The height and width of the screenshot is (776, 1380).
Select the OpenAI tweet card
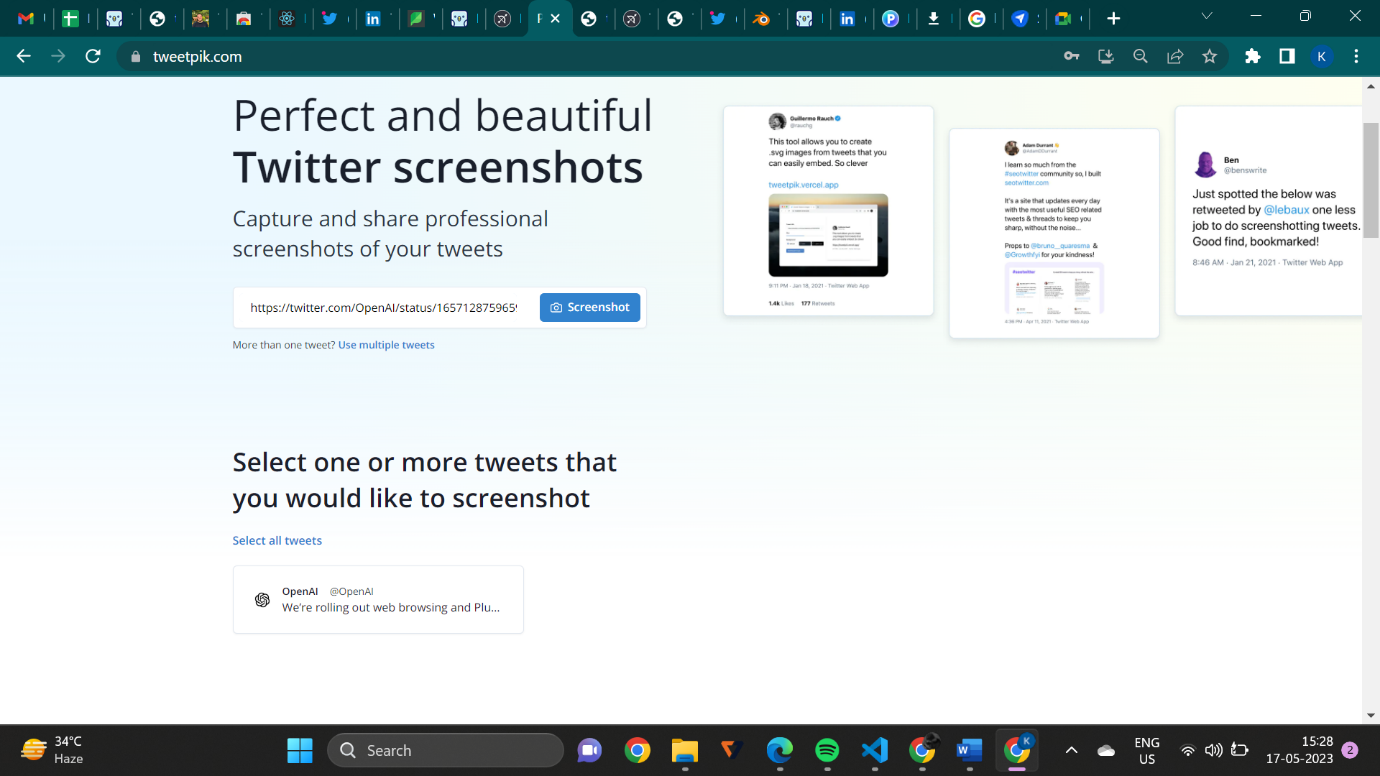click(x=378, y=600)
